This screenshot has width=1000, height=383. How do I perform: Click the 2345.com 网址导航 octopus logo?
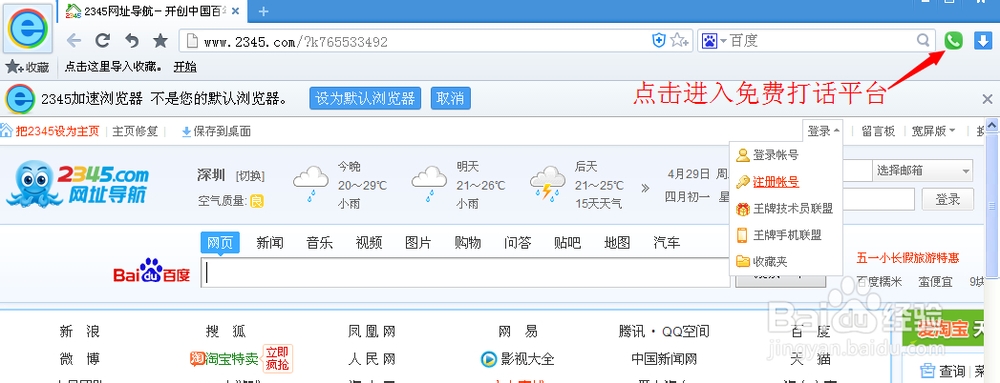pos(77,184)
